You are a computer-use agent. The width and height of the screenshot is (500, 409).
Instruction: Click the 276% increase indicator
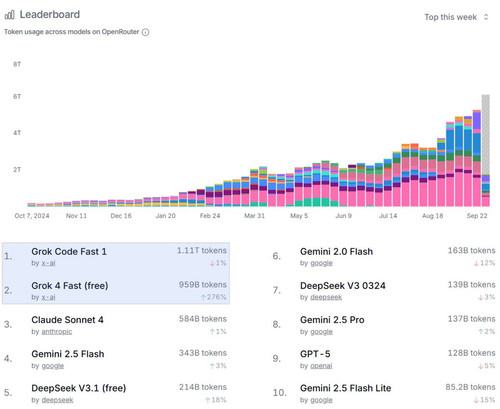(213, 297)
